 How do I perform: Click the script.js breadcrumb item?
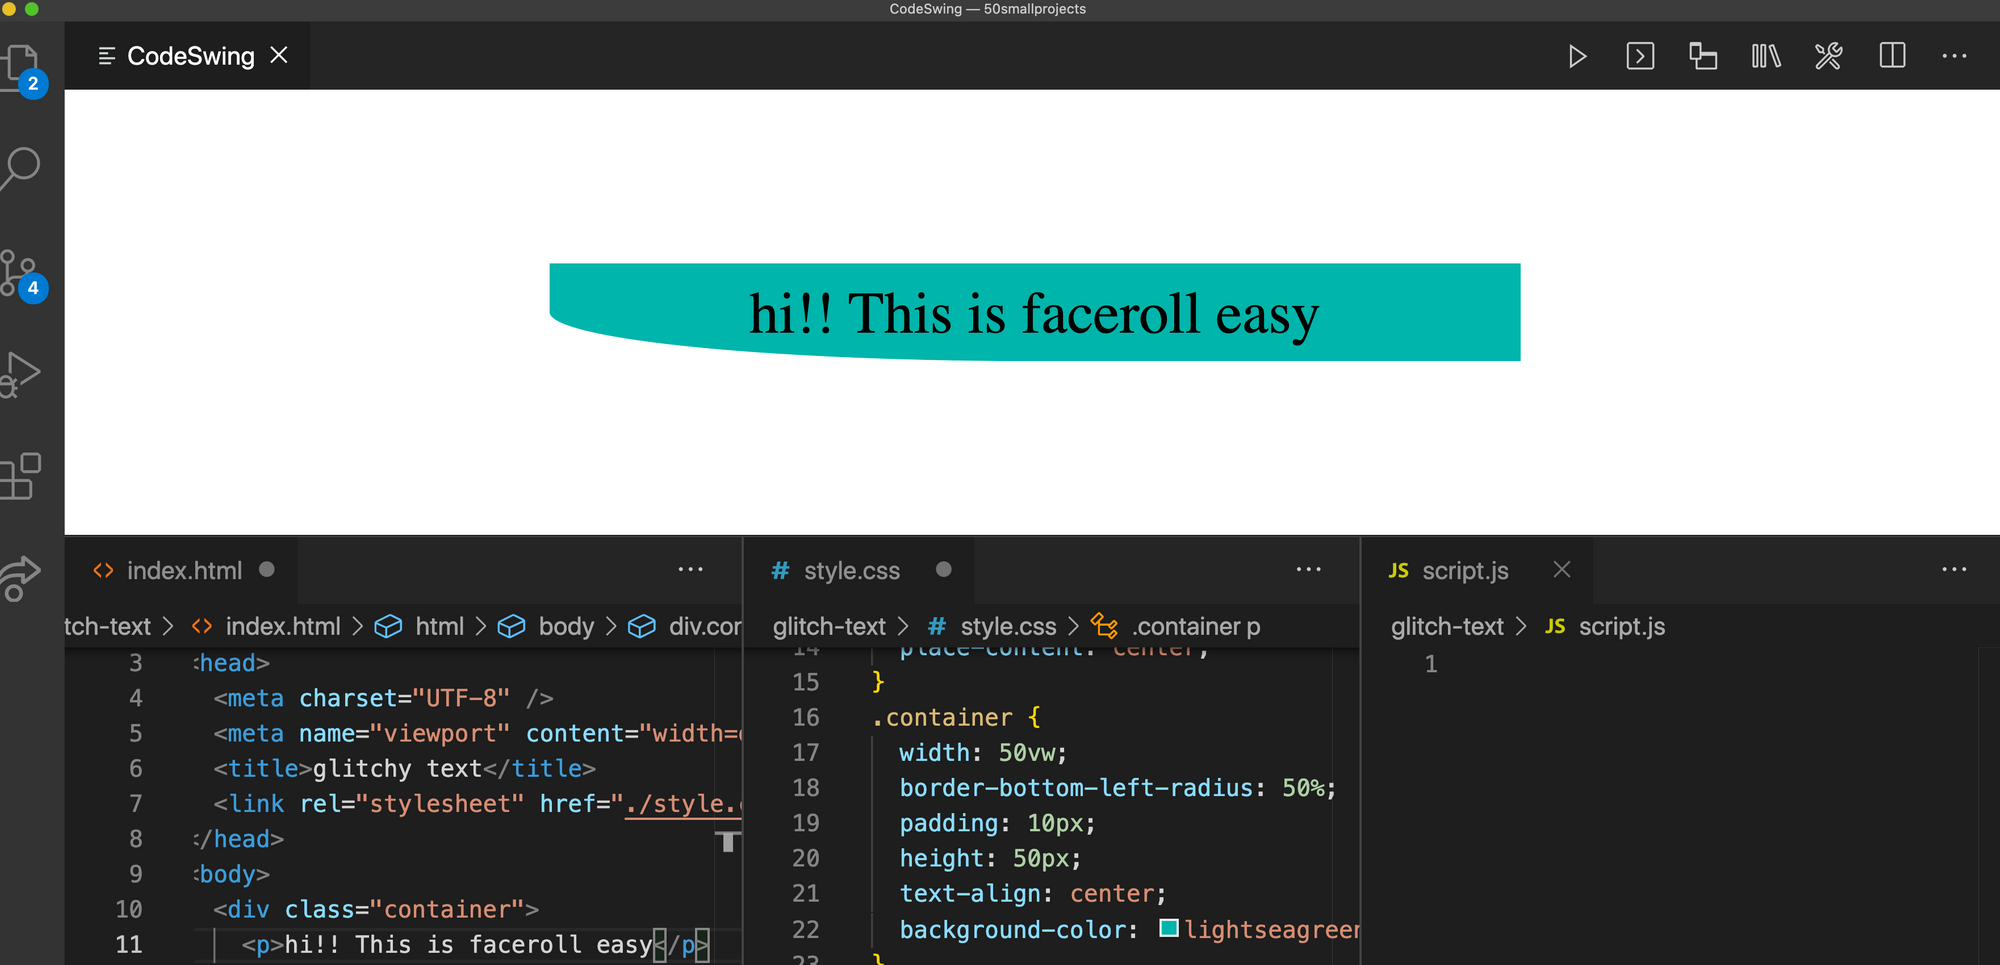(1605, 626)
